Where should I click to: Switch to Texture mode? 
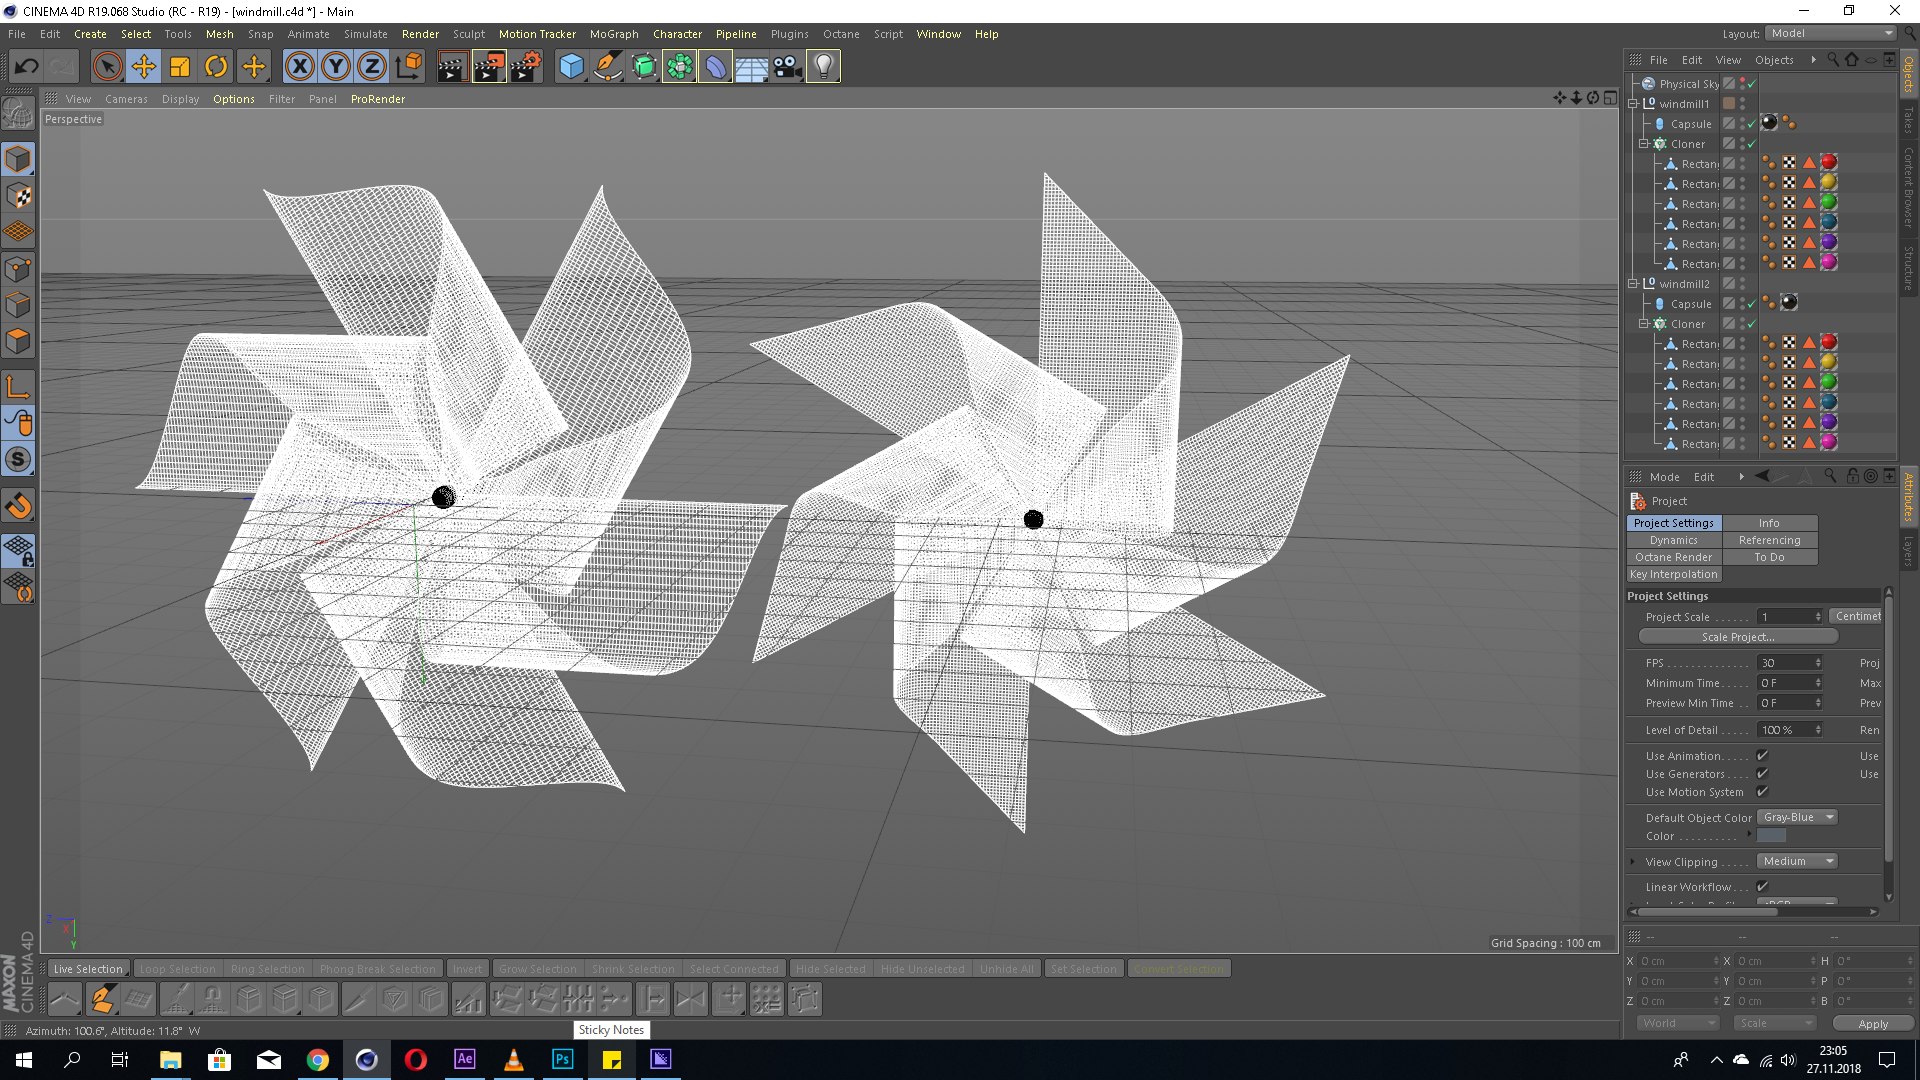point(18,196)
